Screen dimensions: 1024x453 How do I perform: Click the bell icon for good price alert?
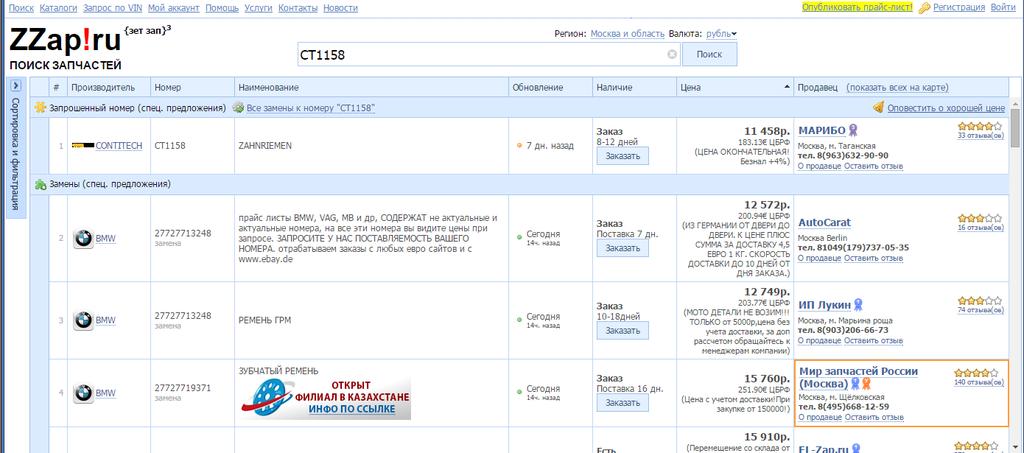878,107
